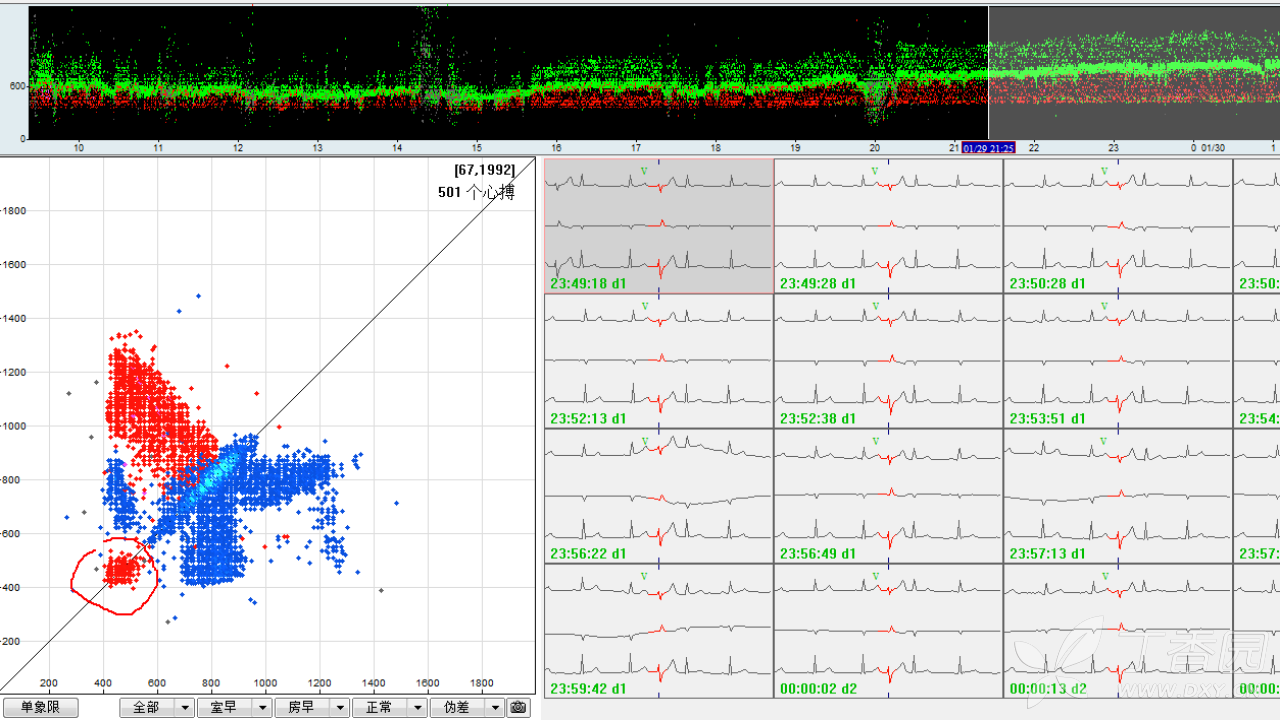The image size is (1280, 720).
Task: Select the ECG strip at 00:00:02 d2
Action: [889, 631]
